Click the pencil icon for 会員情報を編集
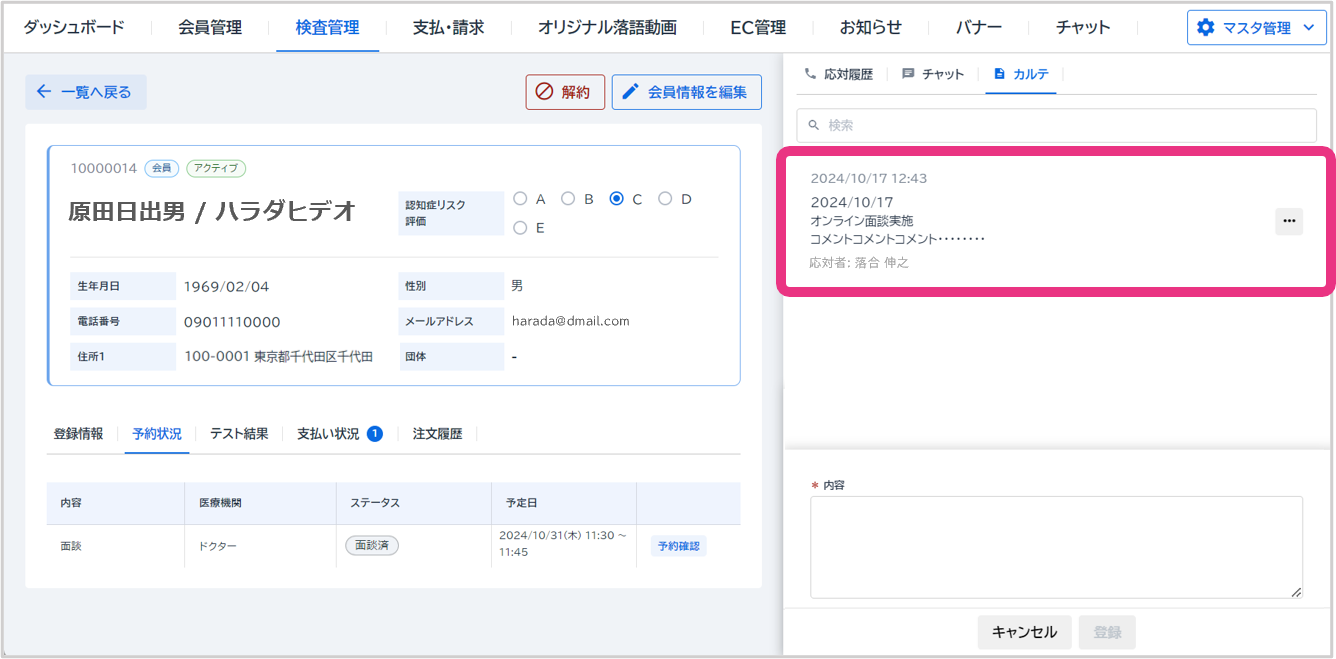1336x659 pixels. pyautogui.click(x=630, y=92)
